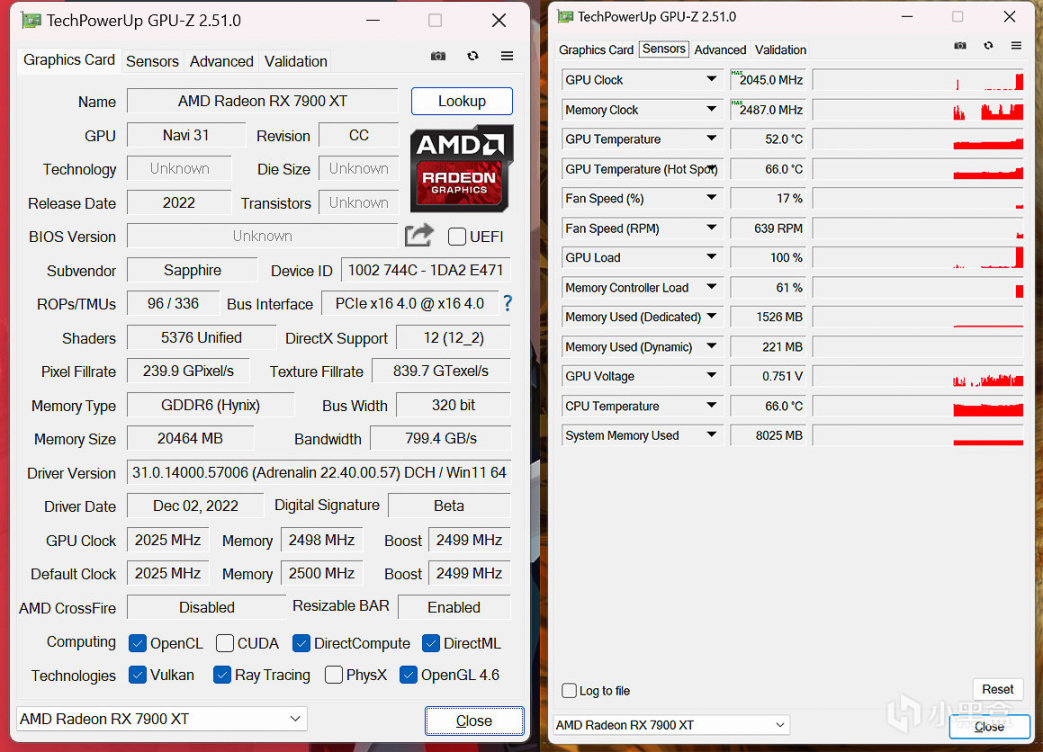The height and width of the screenshot is (752, 1043).
Task: Open Memory Used (Dedicated) dropdown
Action: tap(712, 316)
